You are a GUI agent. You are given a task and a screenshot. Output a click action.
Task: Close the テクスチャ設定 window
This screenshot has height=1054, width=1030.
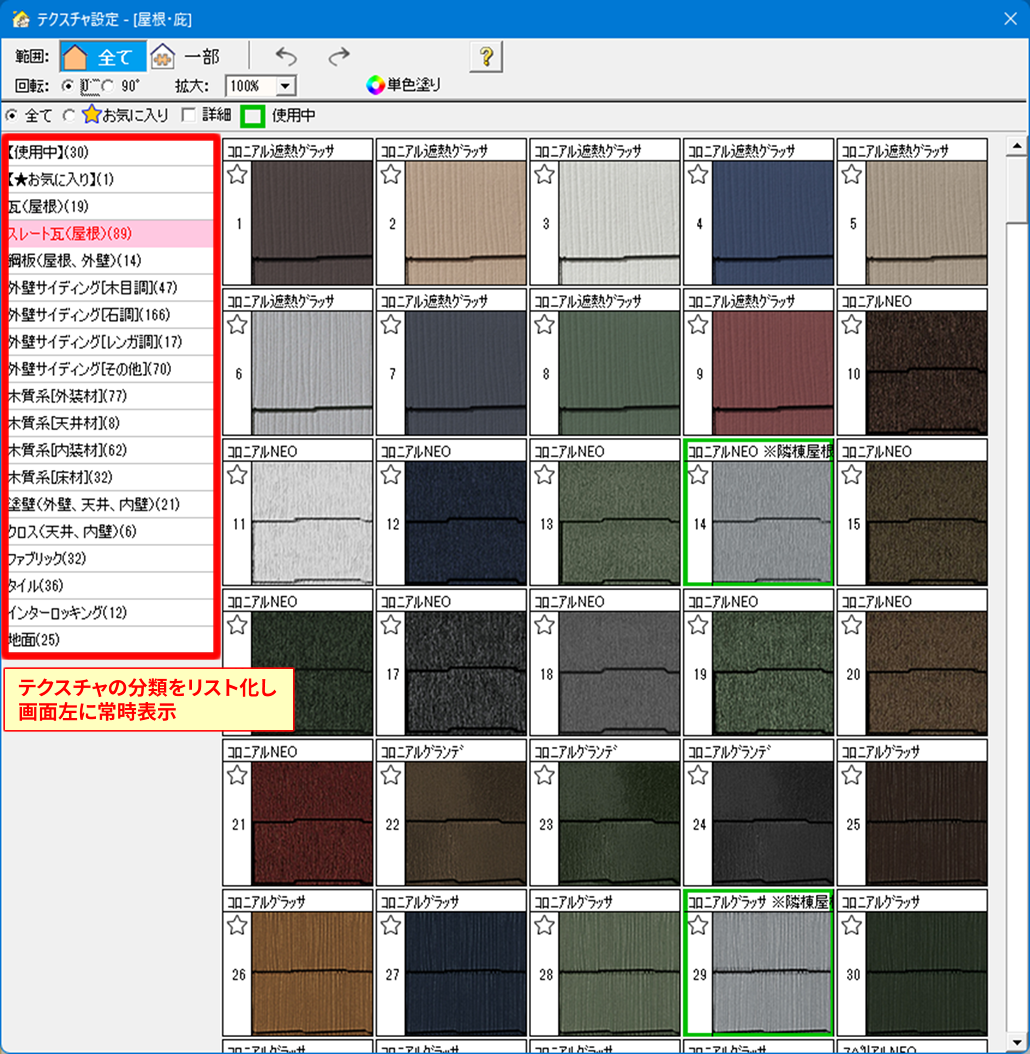coord(1010,19)
